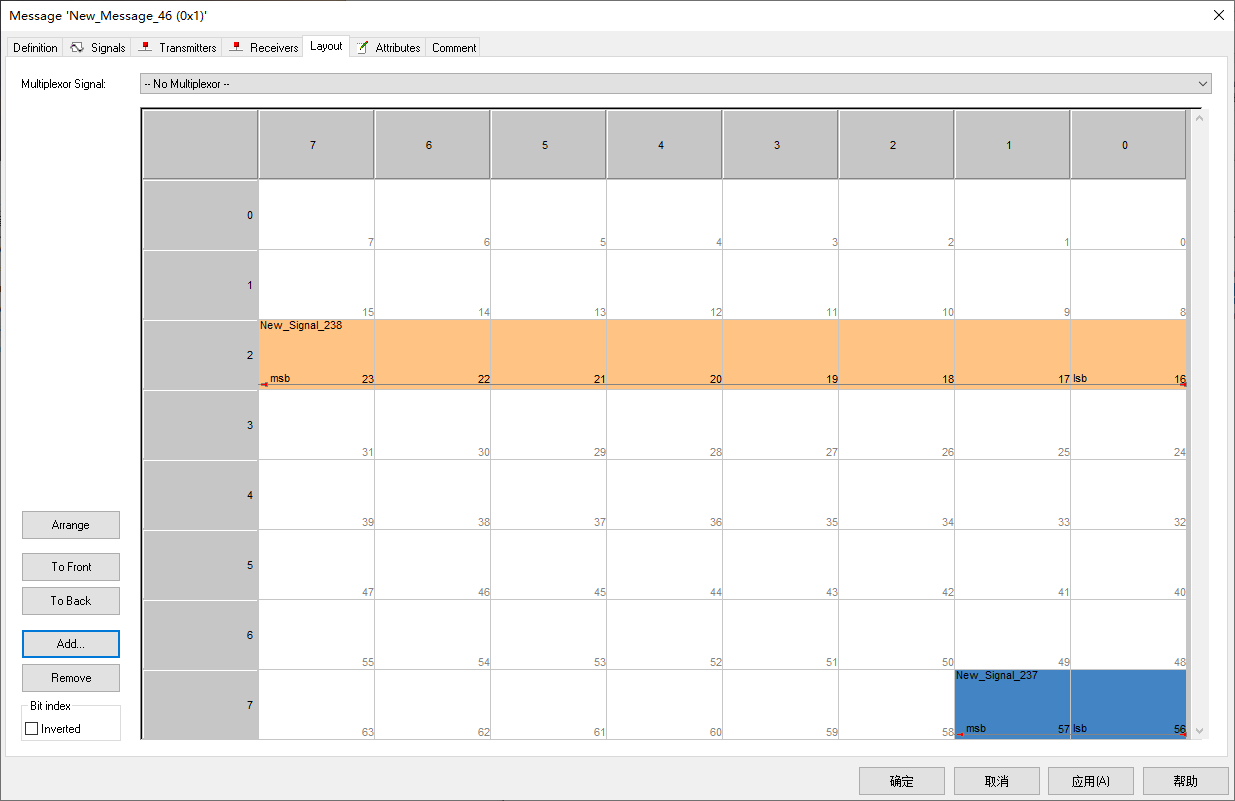
Task: Click the layout cell for bit 45
Action: [x=548, y=565]
